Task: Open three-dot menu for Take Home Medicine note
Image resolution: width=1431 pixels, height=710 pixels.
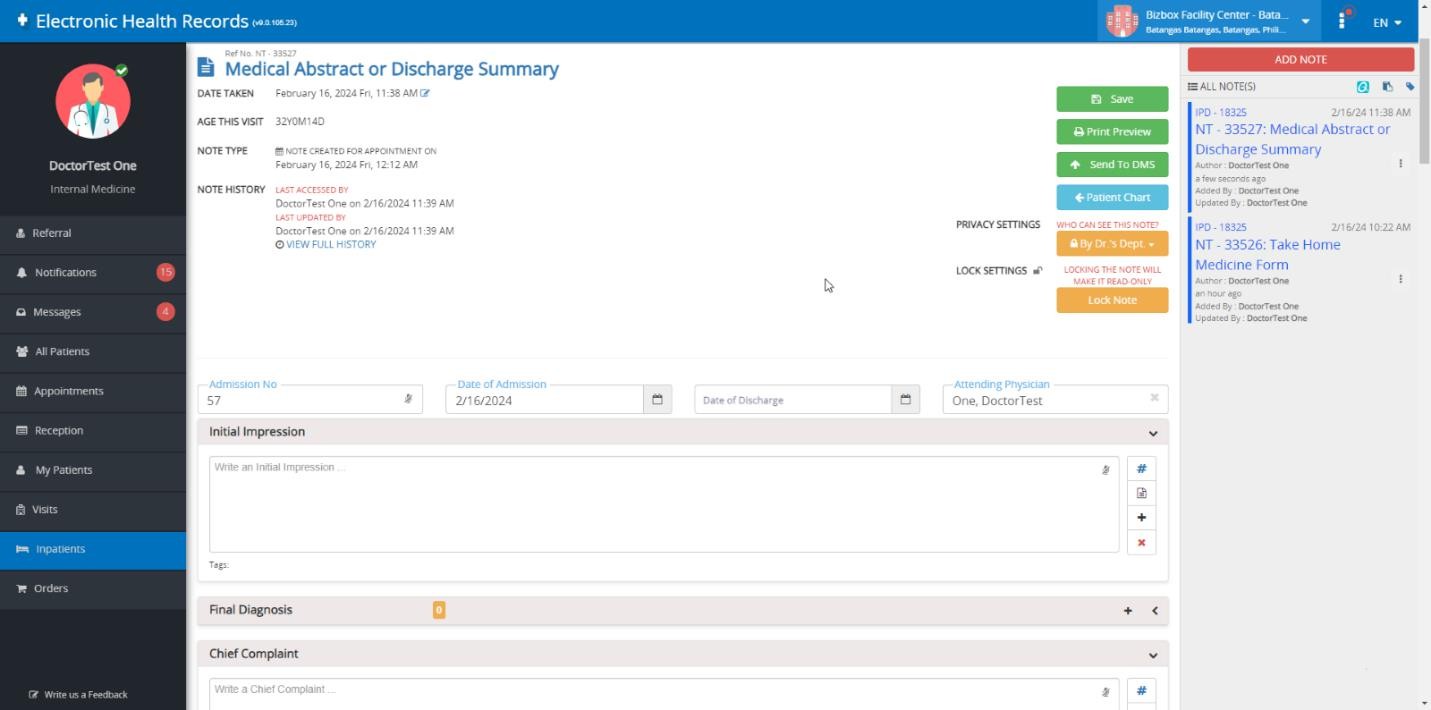Action: click(1400, 280)
